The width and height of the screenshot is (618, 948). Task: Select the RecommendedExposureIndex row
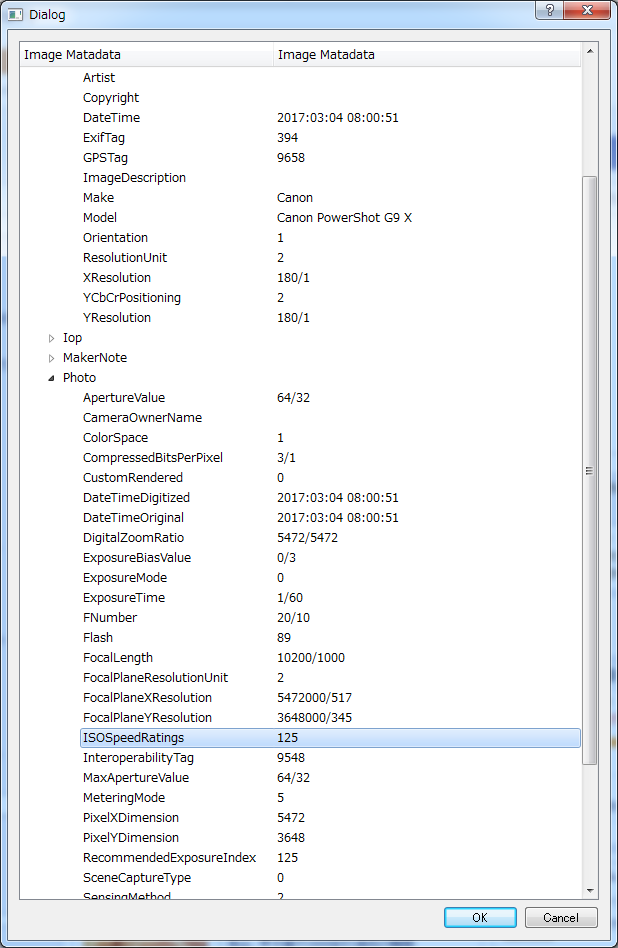pos(330,857)
